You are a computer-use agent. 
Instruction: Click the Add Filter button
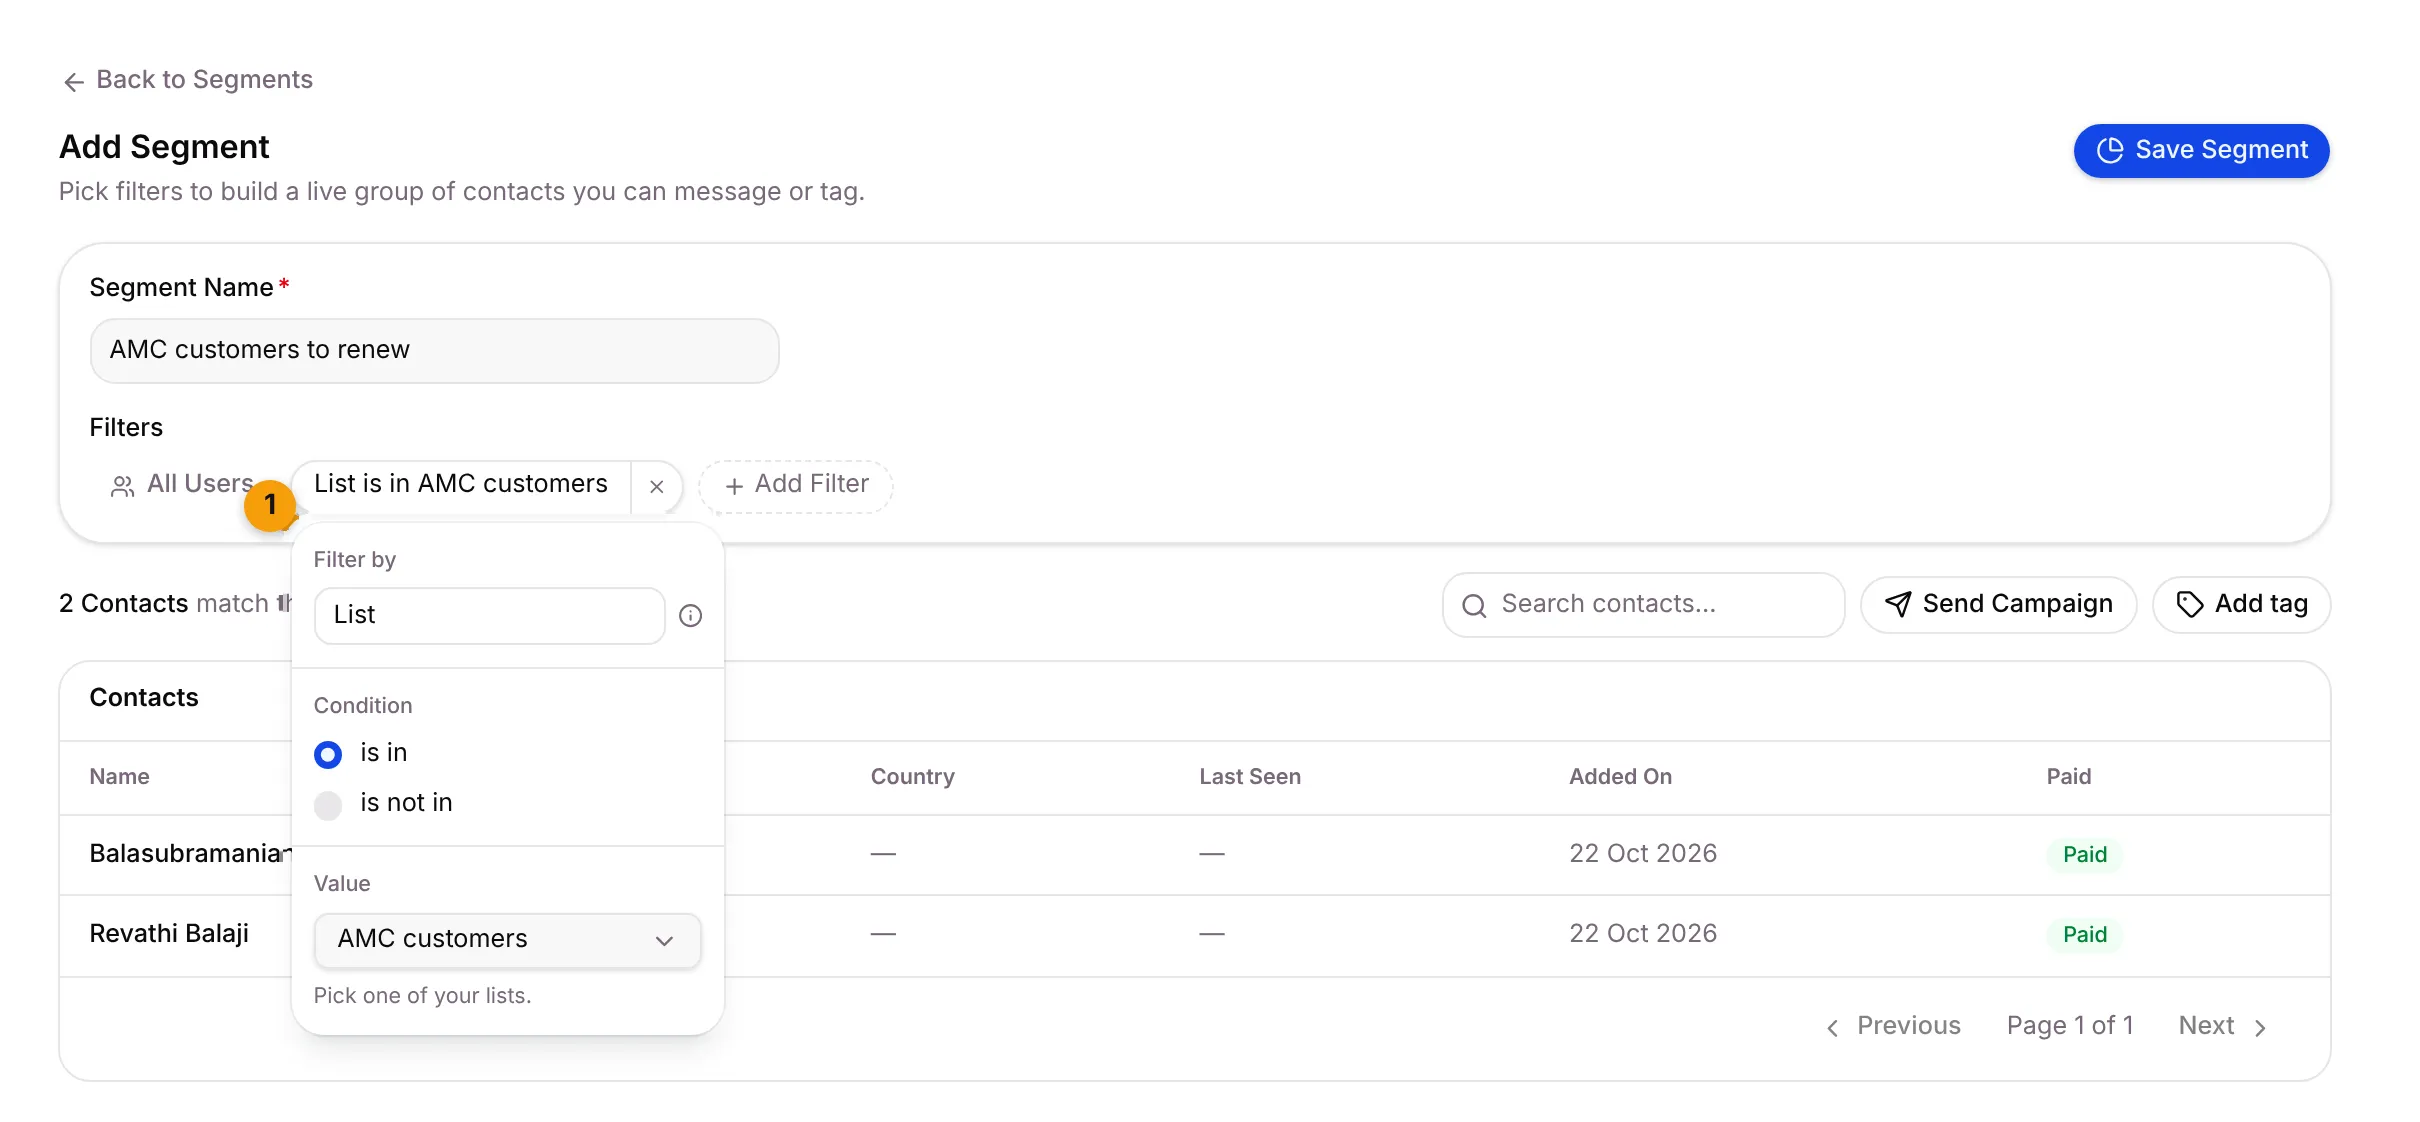coord(795,485)
